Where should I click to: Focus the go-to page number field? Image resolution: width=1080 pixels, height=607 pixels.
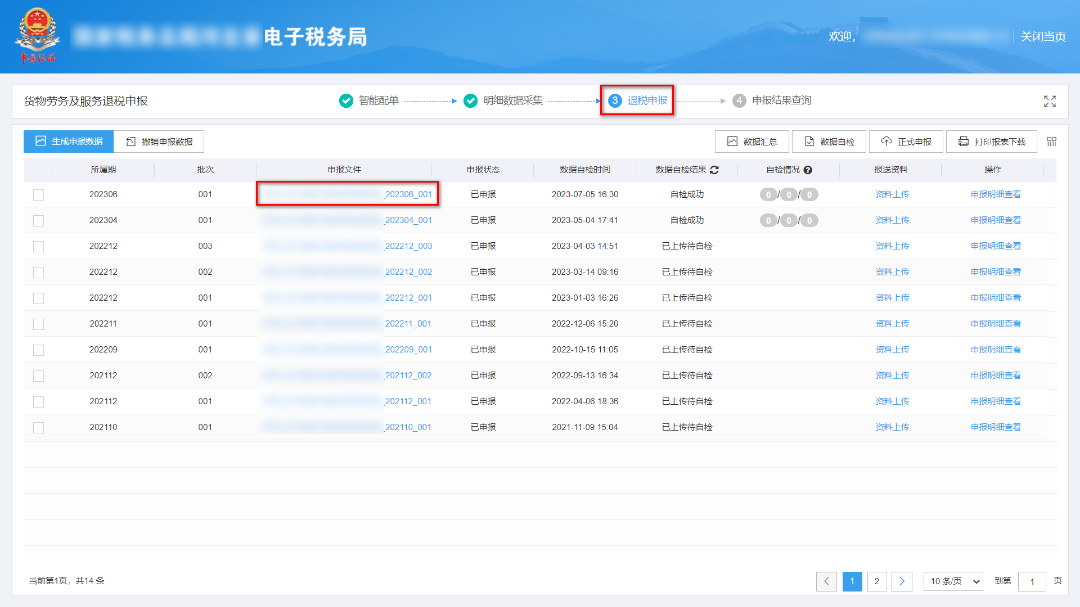pyautogui.click(x=1032, y=582)
